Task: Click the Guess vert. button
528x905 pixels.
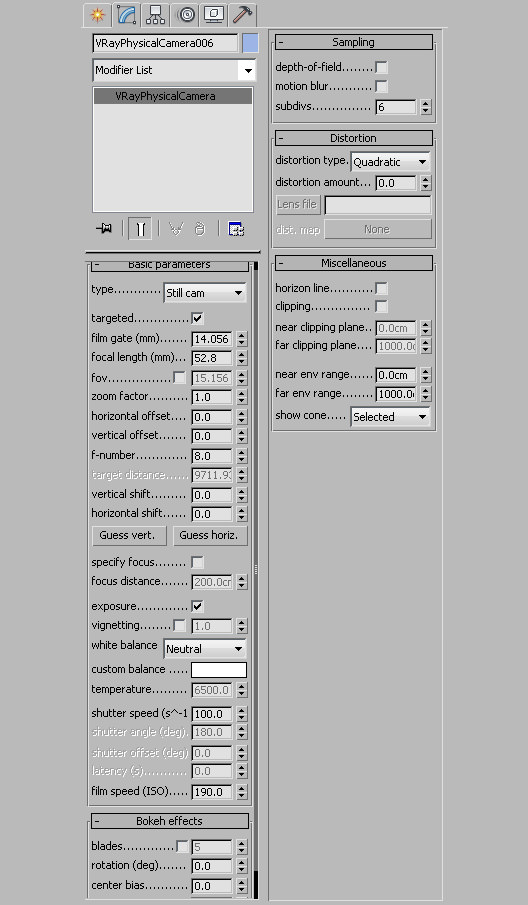Action: point(129,536)
